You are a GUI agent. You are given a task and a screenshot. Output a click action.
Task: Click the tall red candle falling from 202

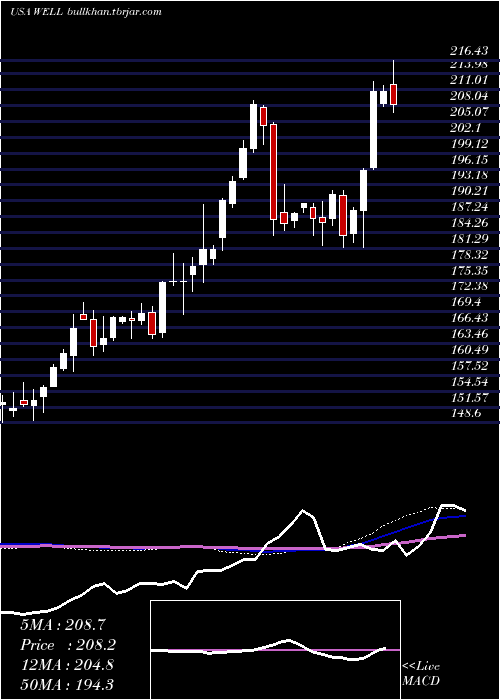pyautogui.click(x=273, y=172)
